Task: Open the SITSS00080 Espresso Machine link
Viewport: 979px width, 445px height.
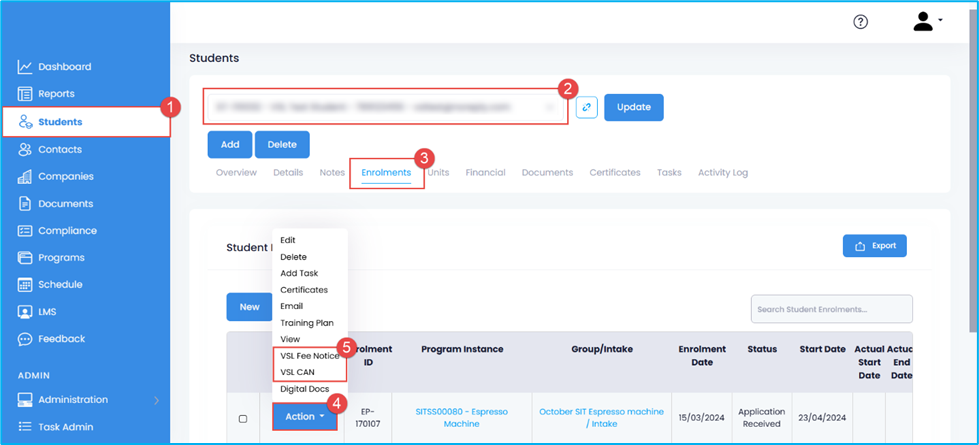Action: click(x=462, y=417)
